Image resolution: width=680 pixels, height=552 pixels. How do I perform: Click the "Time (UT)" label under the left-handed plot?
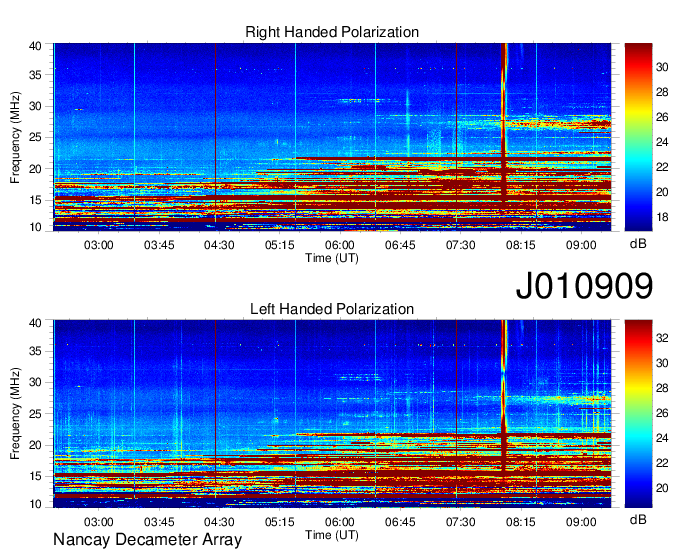click(x=332, y=535)
